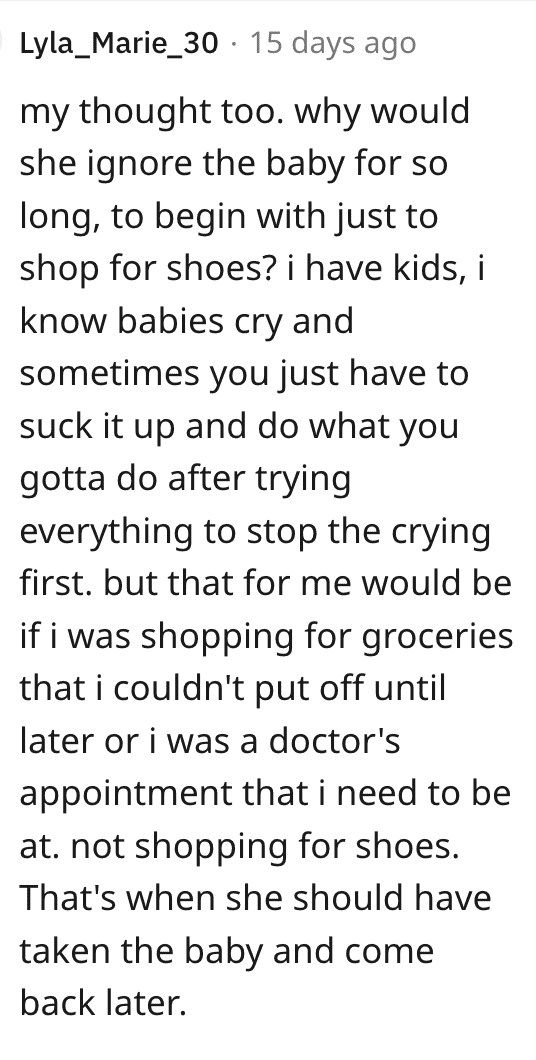Screen dimensions: 536x1060
Task: Click the partial avatar beside Lyla_Marie_30
Action: [3, 42]
